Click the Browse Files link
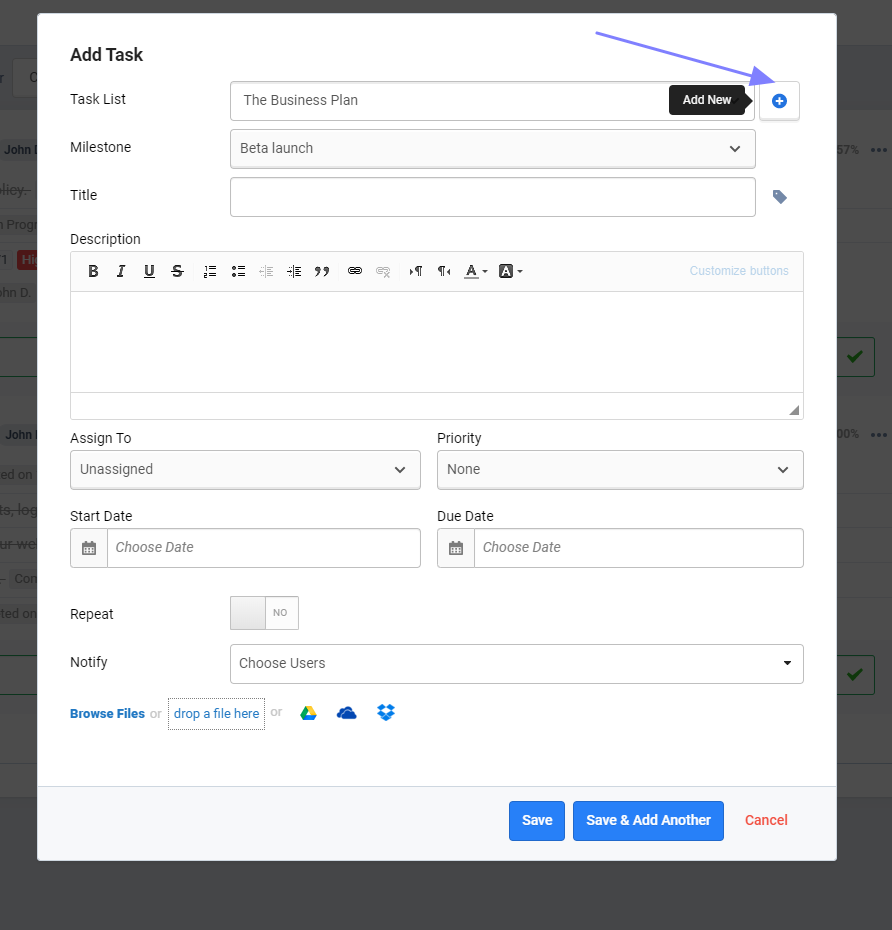Image resolution: width=892 pixels, height=930 pixels. [107, 714]
